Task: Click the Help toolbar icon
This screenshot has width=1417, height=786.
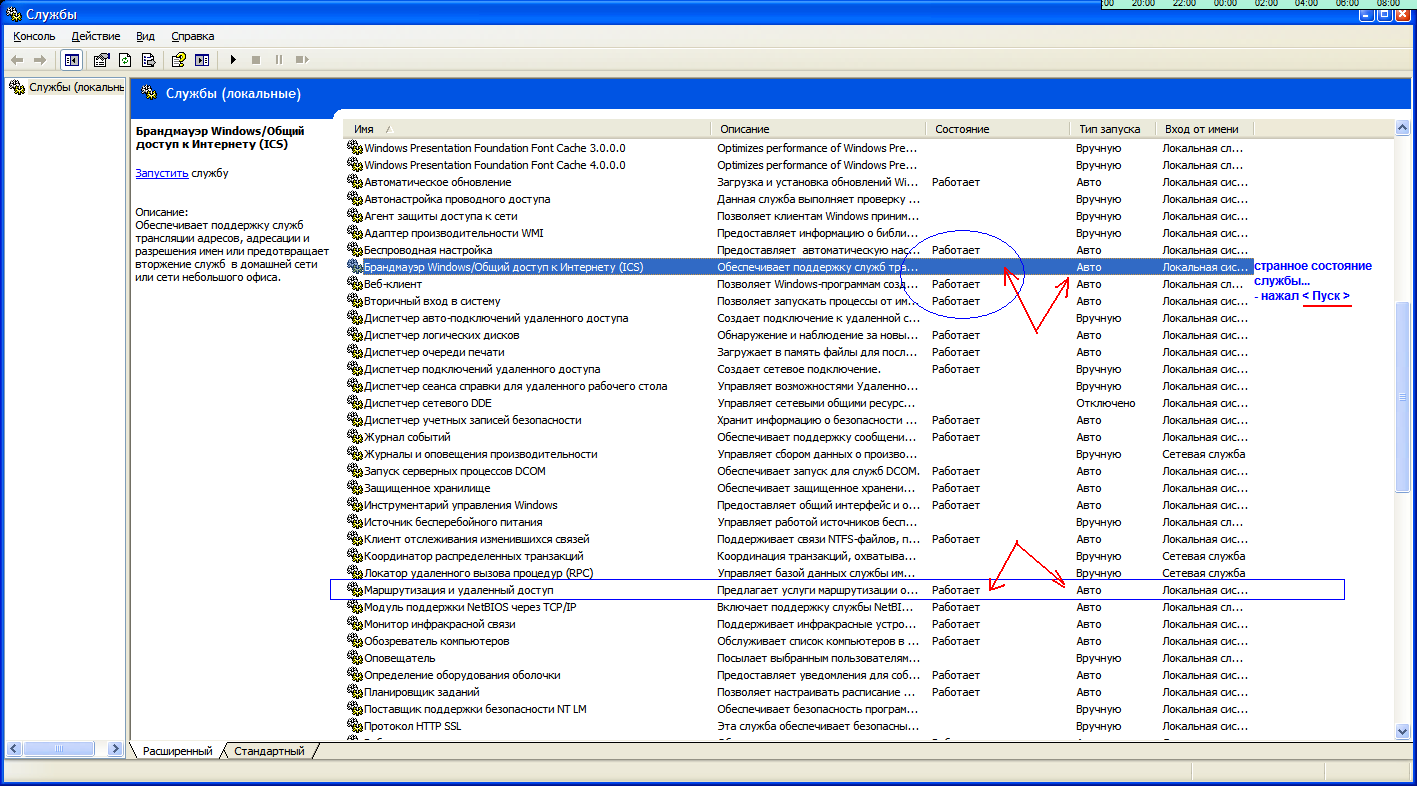Action: tap(178, 60)
